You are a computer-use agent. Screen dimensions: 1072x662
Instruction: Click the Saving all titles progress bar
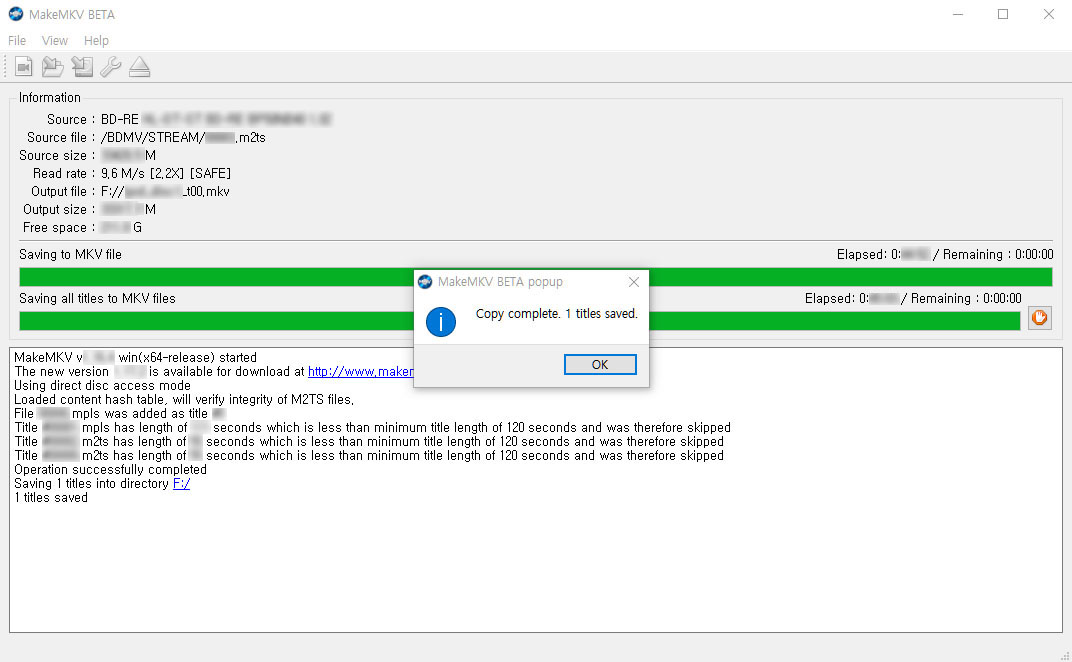[520, 321]
